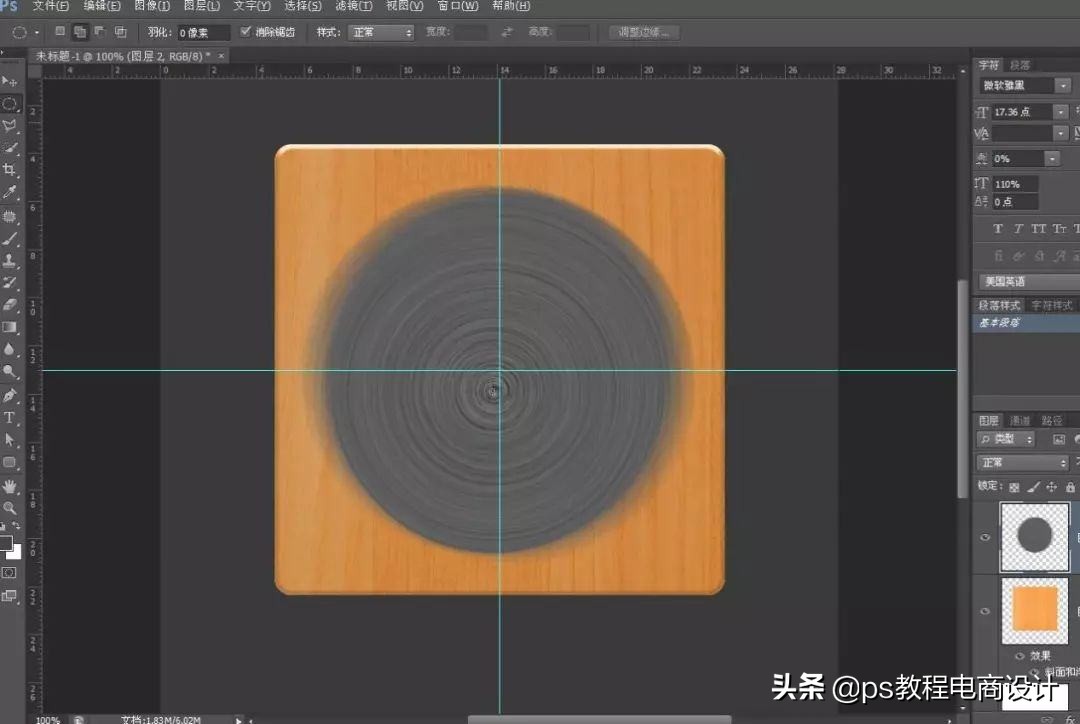Click the lock transparent pixels icon
The height and width of the screenshot is (724, 1080).
point(1014,487)
